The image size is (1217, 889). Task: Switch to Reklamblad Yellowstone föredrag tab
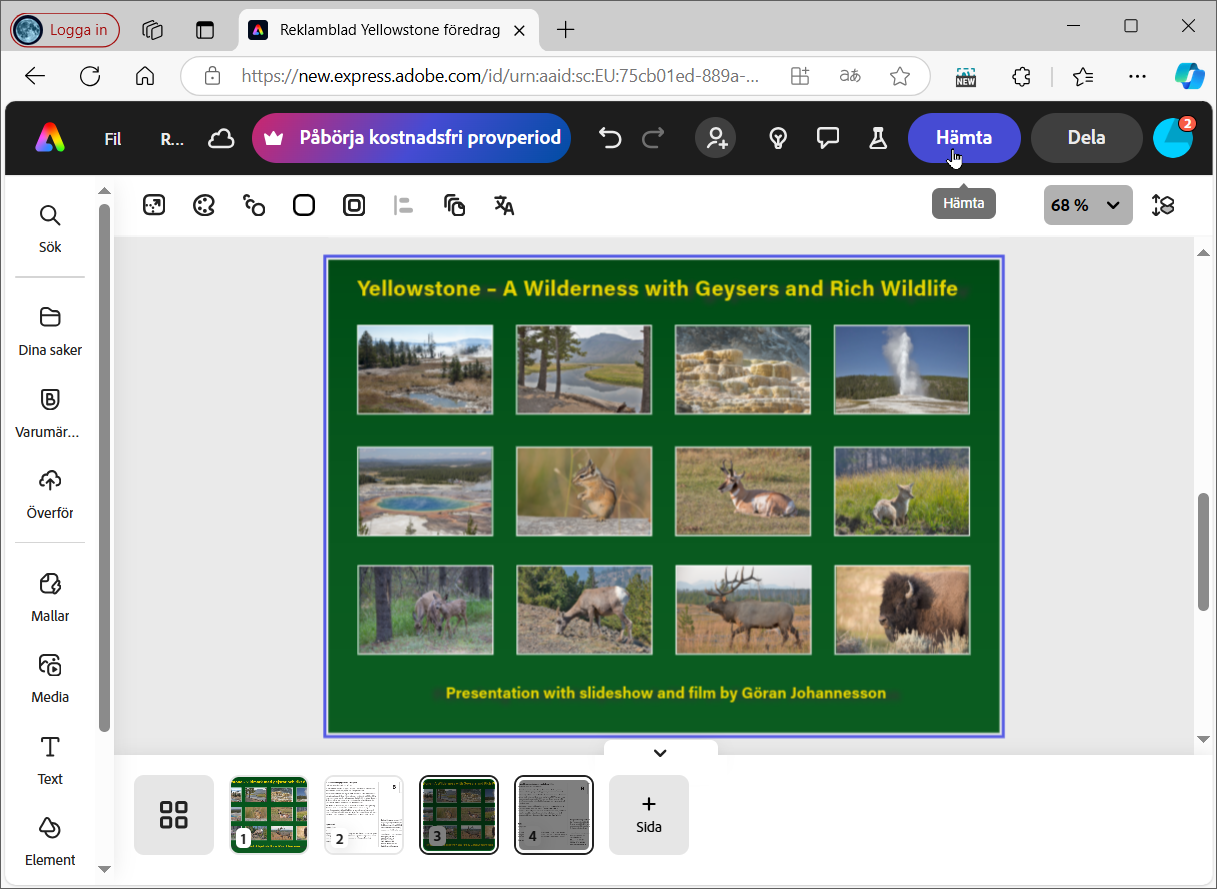(388, 30)
